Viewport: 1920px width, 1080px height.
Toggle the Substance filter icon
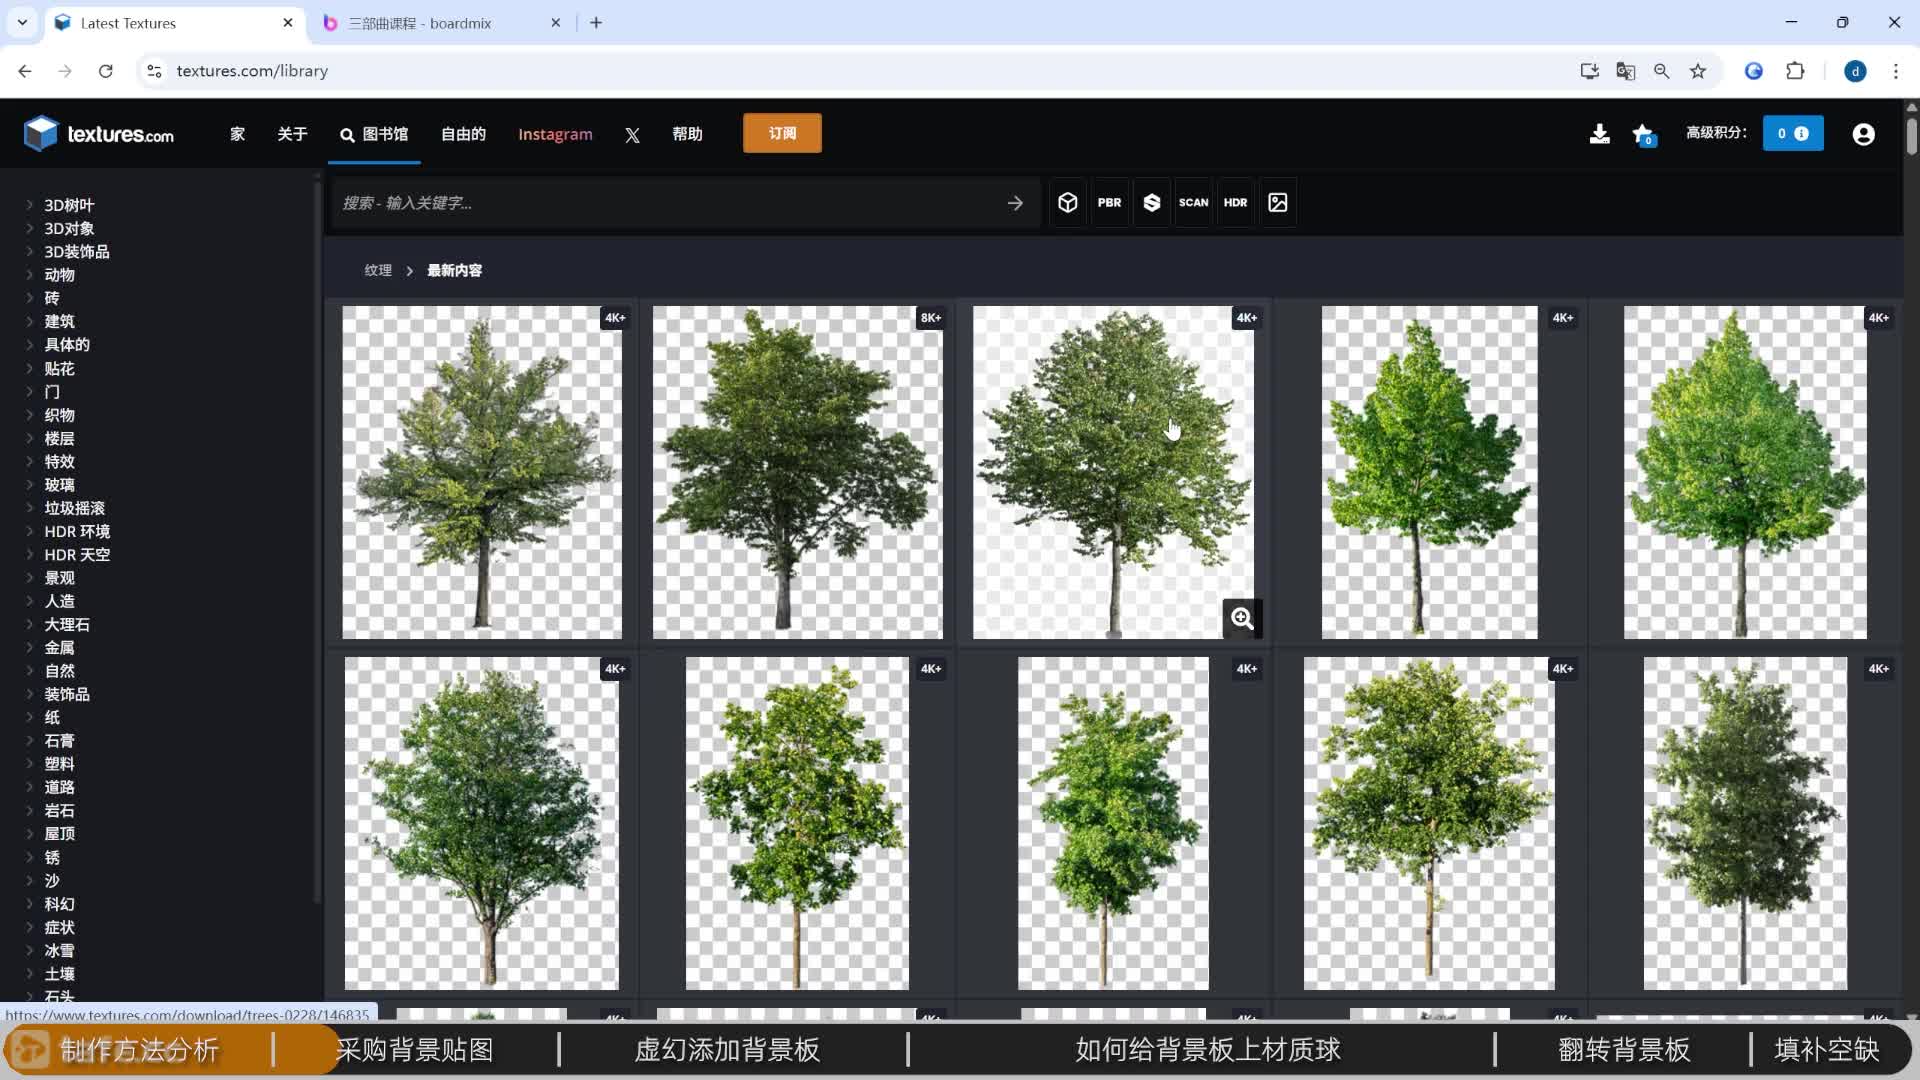1152,203
